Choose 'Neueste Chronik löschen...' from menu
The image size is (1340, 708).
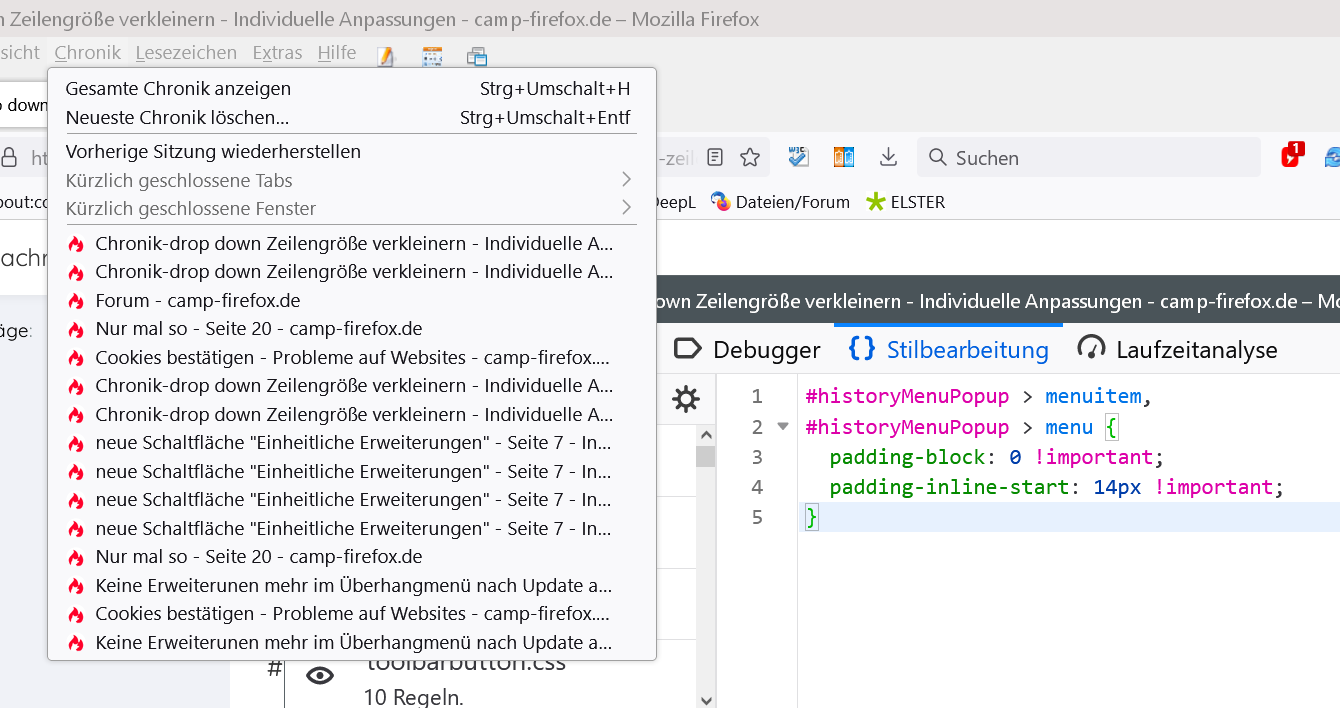point(177,117)
